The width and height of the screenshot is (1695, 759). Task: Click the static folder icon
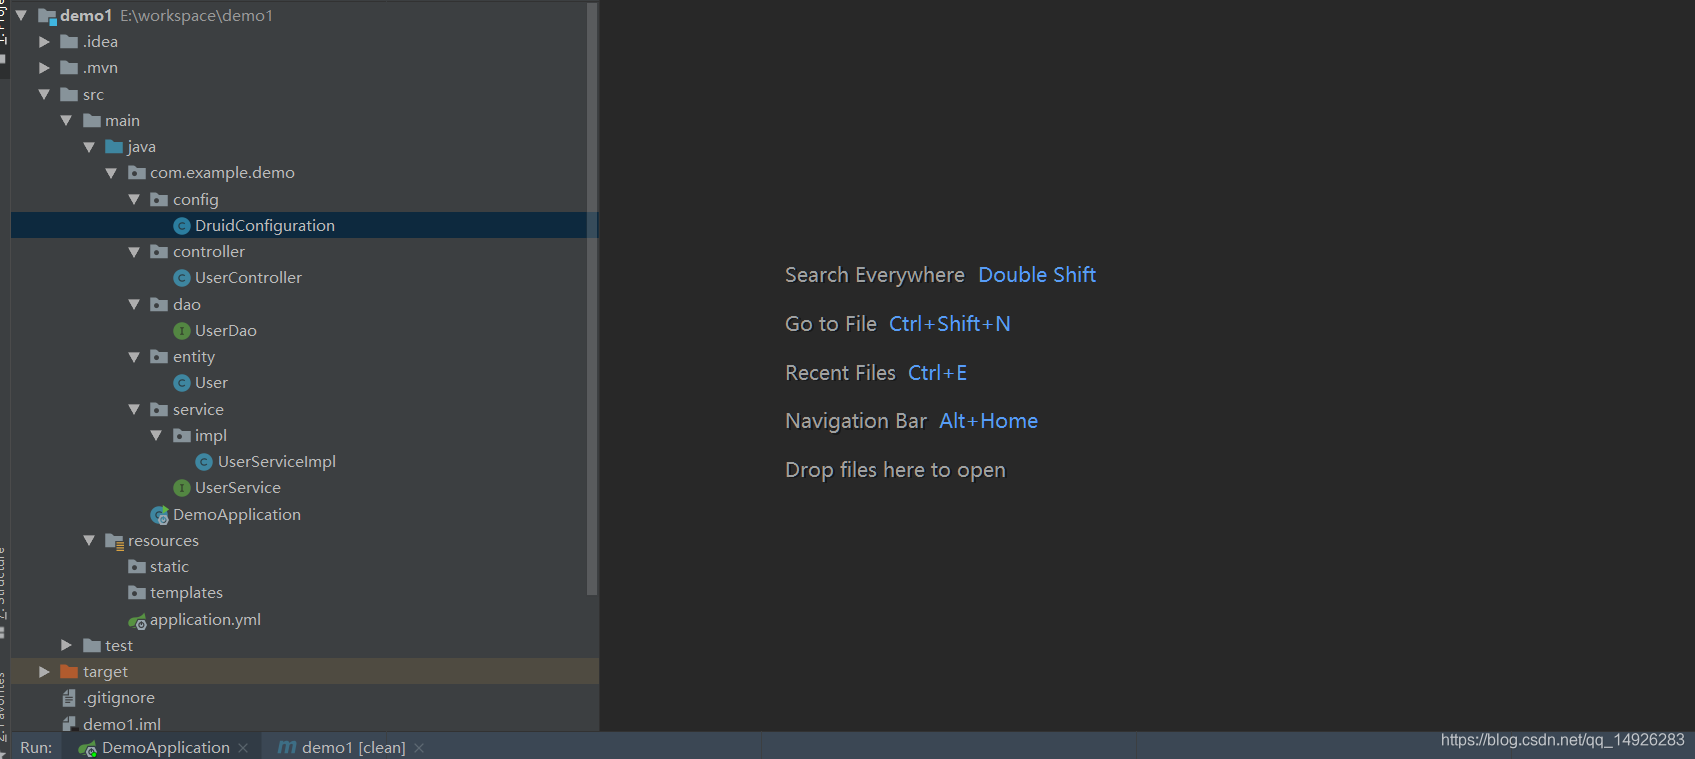(x=137, y=567)
